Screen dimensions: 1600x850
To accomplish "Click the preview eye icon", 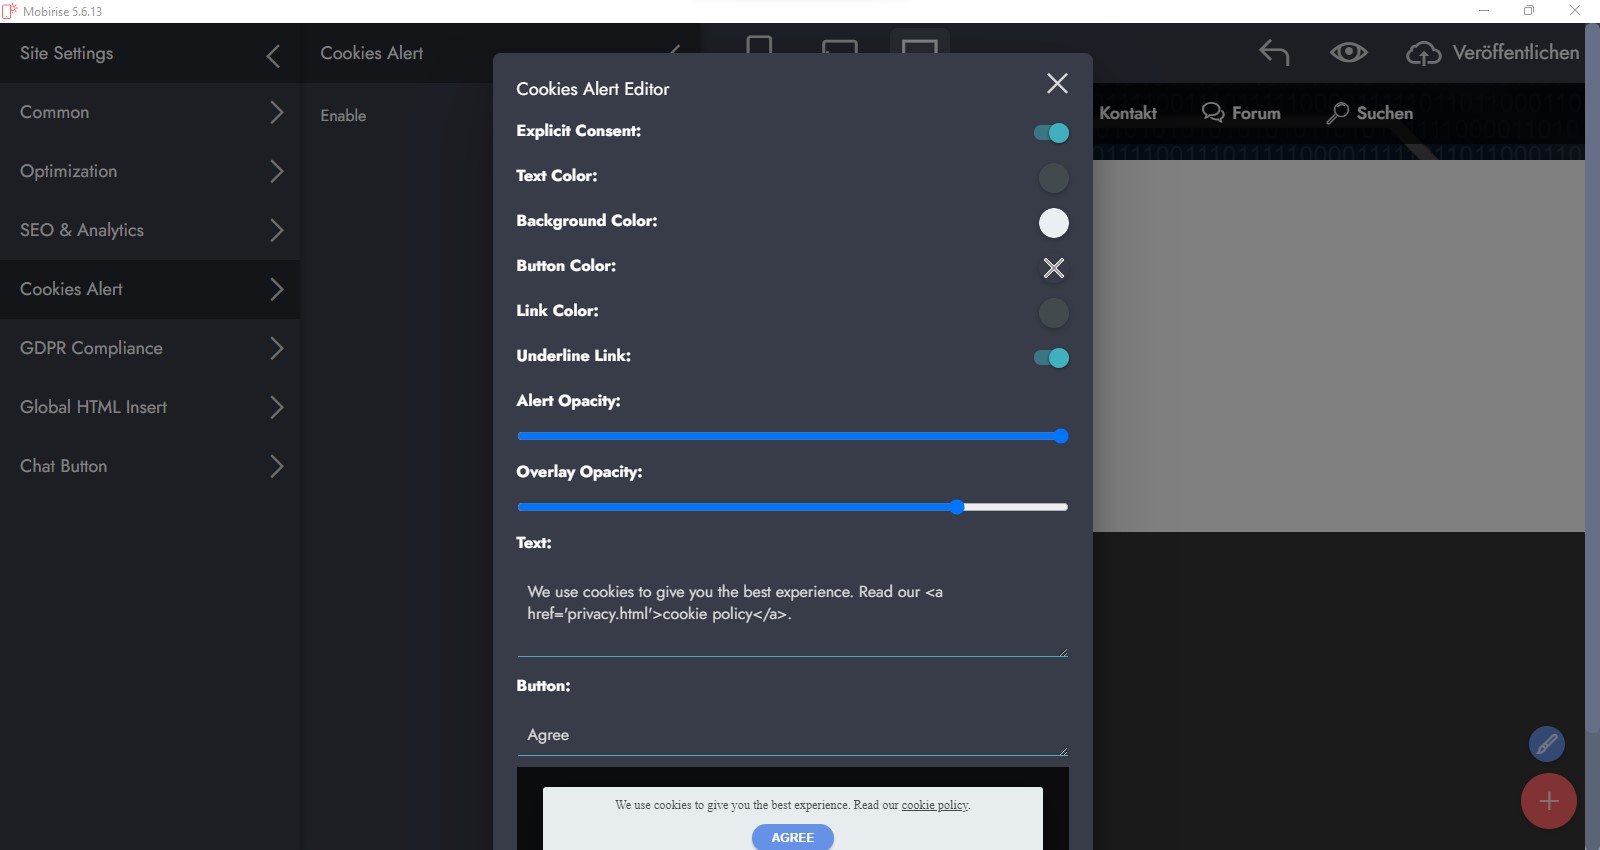I will click(x=1348, y=52).
